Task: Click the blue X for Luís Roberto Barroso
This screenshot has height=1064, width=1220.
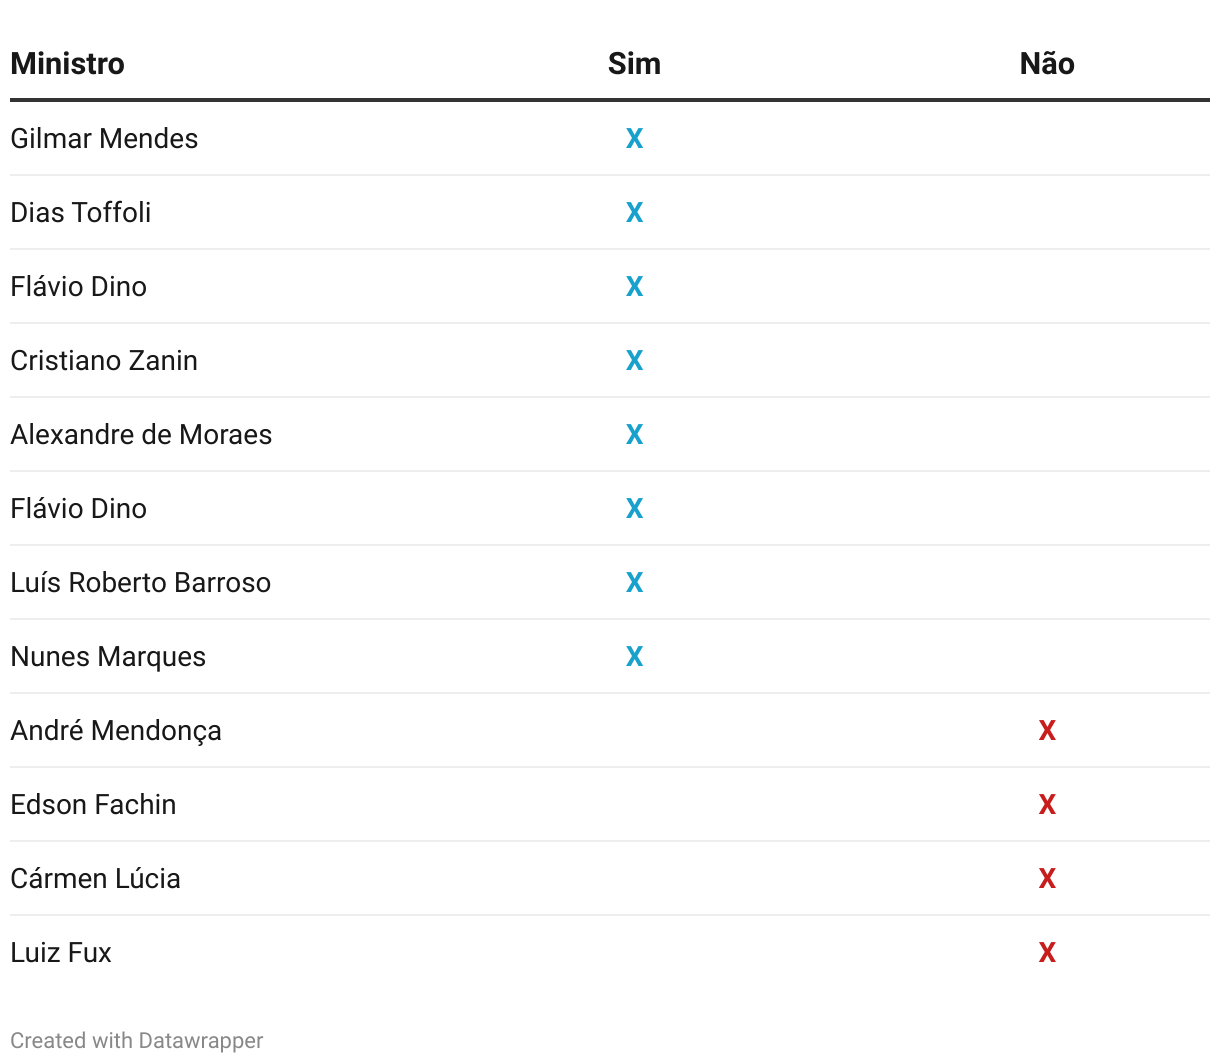Action: 634,583
